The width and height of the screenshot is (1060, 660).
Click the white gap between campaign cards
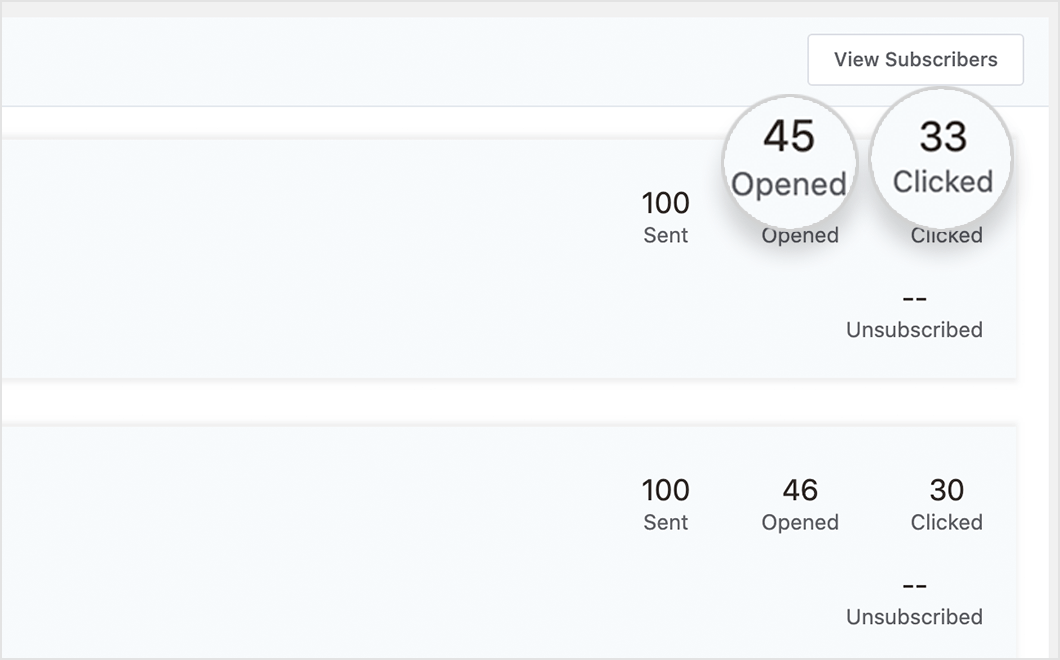click(500, 402)
